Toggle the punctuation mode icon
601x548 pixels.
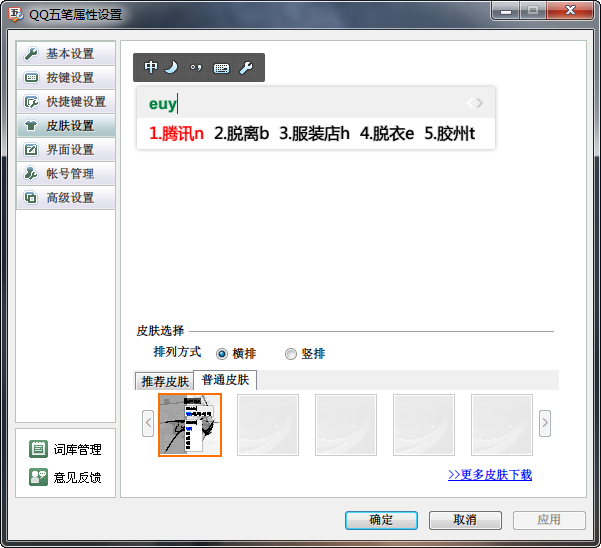tap(196, 68)
